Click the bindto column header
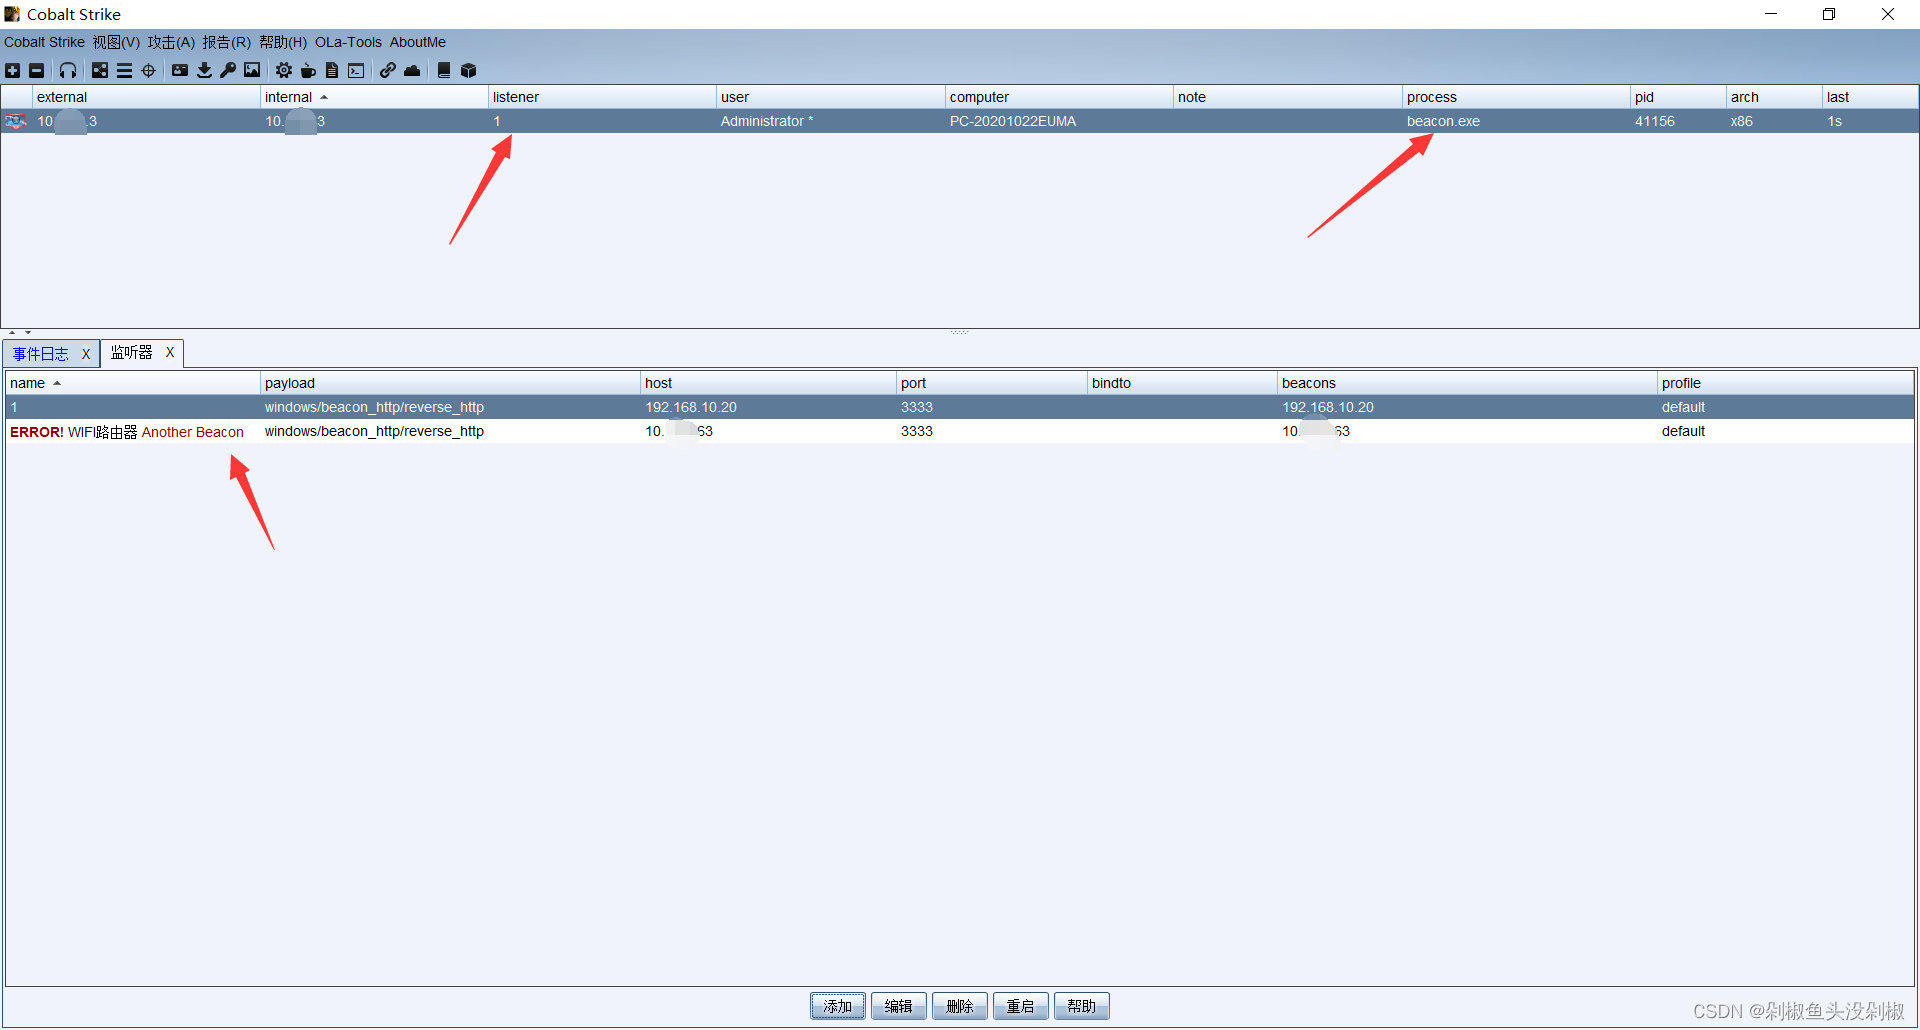Screen dimensions: 1920x1030 (x=1182, y=383)
